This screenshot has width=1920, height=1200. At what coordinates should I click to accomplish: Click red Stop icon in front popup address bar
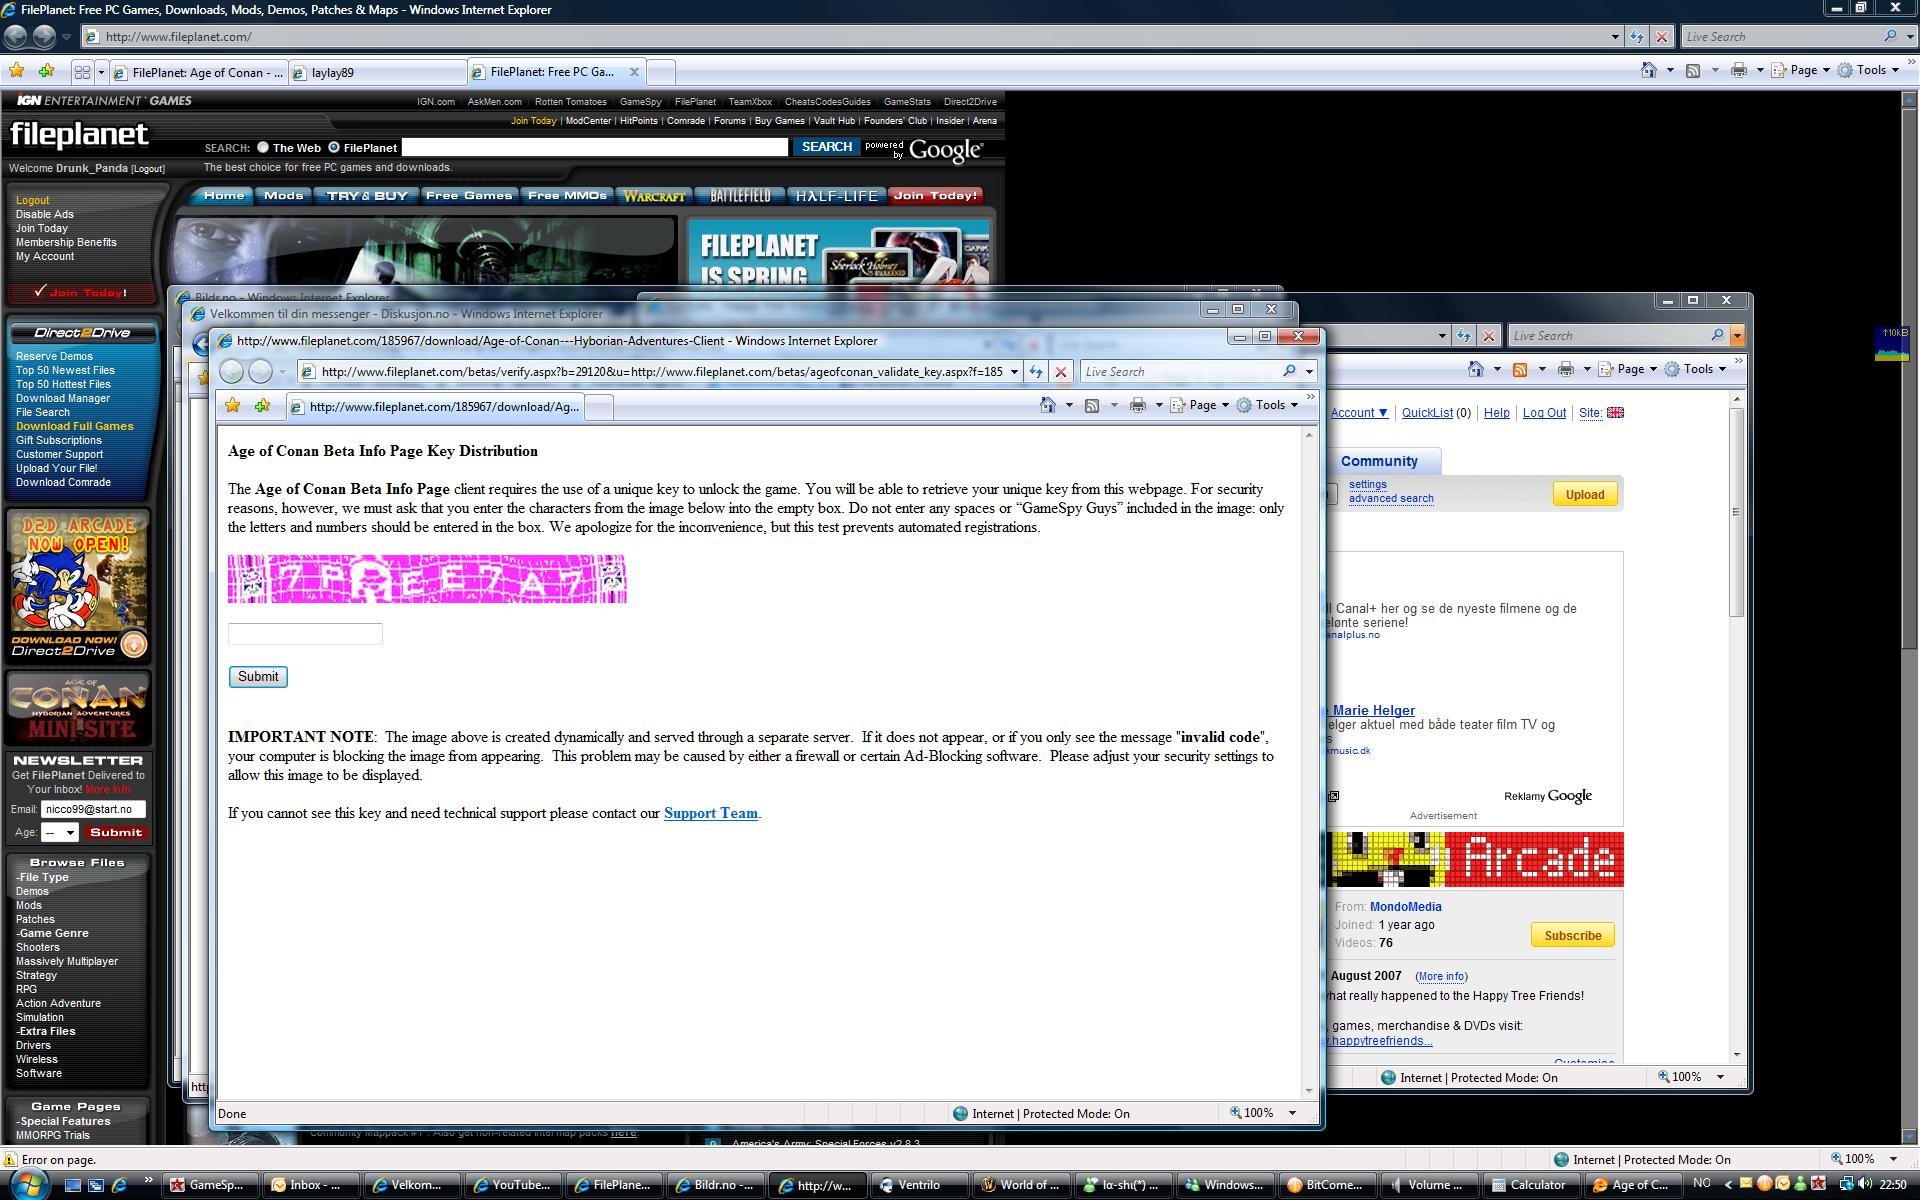[x=1061, y=372]
